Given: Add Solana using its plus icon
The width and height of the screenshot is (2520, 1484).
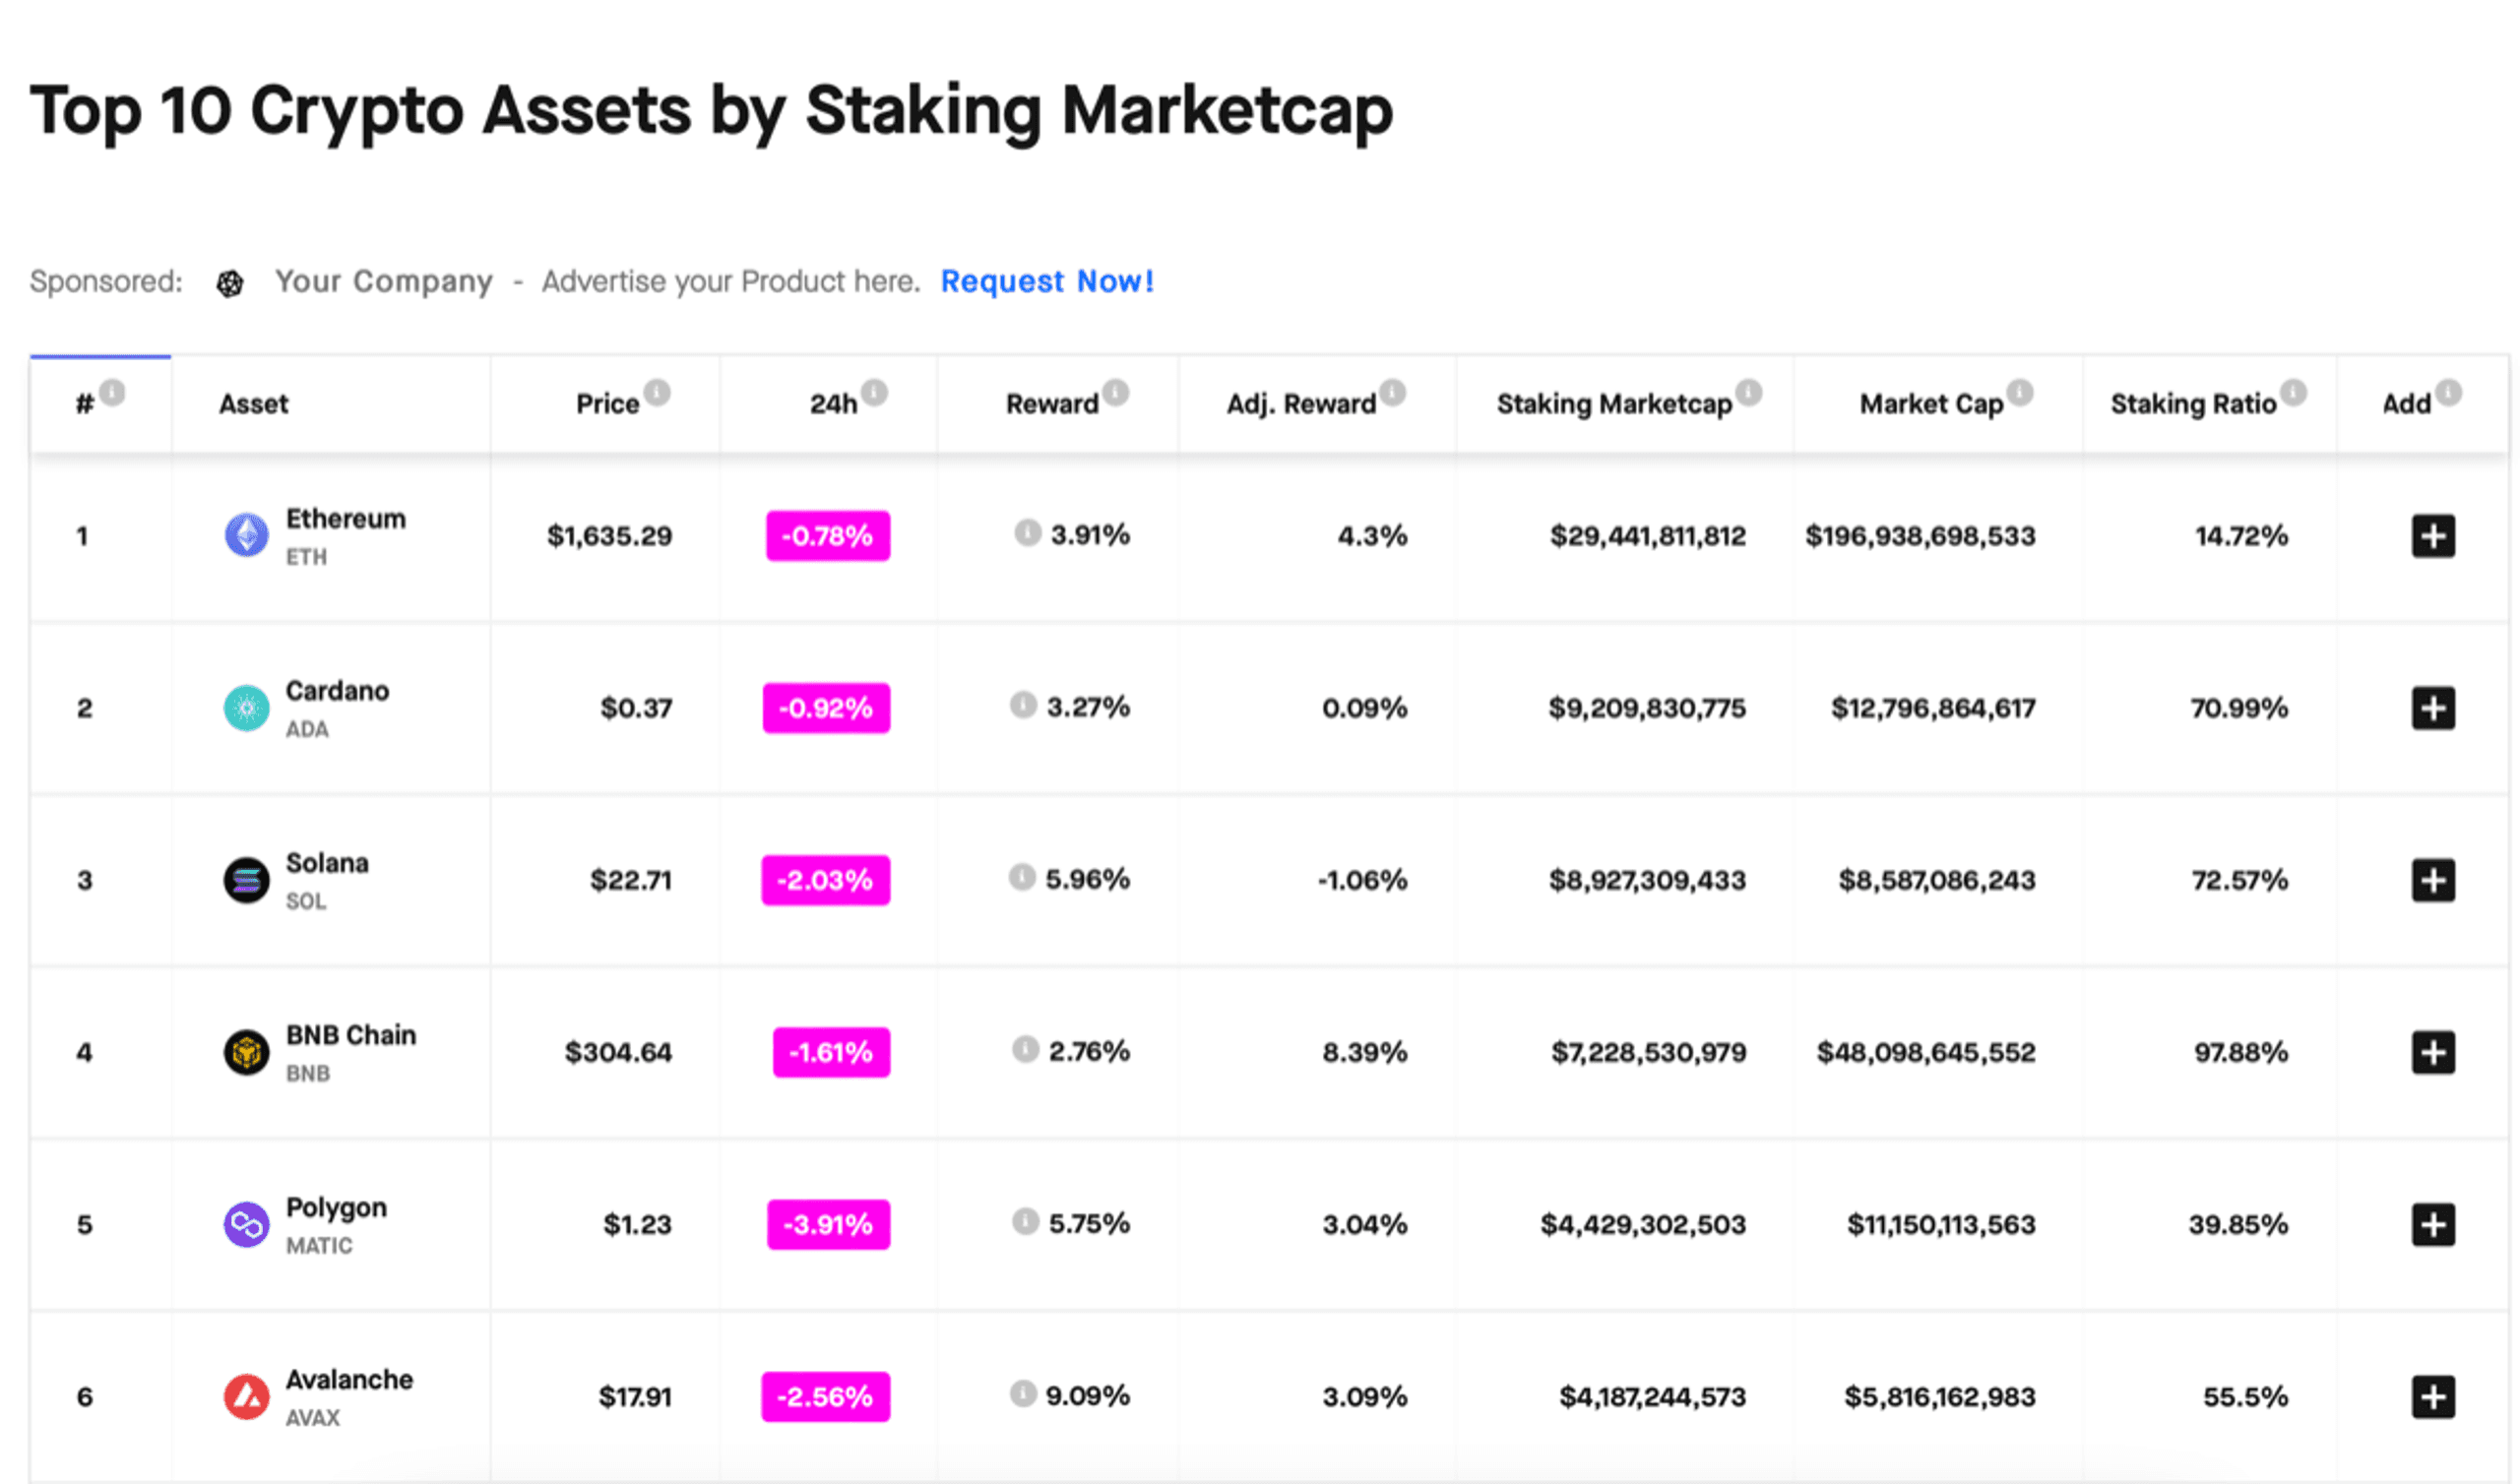Looking at the screenshot, I should tap(2433, 880).
